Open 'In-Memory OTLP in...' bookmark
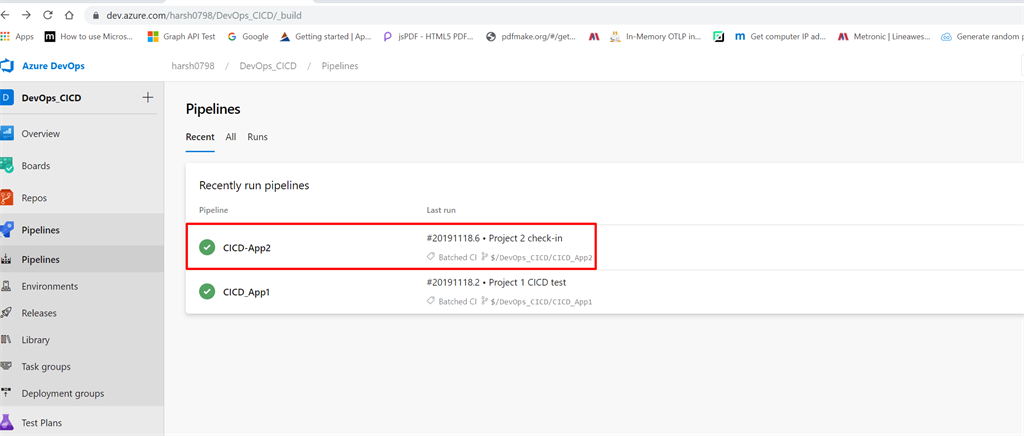Screen dimensions: 1024x436 click(655, 37)
